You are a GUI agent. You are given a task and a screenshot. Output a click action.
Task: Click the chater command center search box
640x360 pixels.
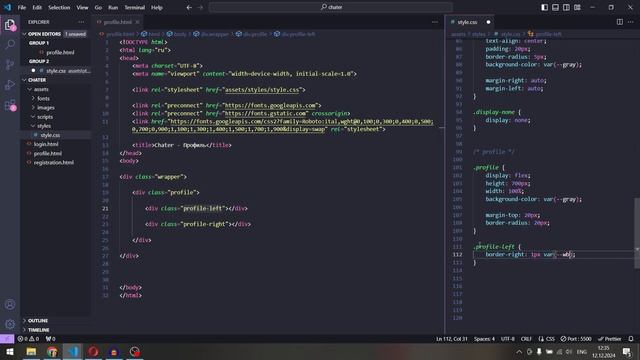tap(331, 7)
